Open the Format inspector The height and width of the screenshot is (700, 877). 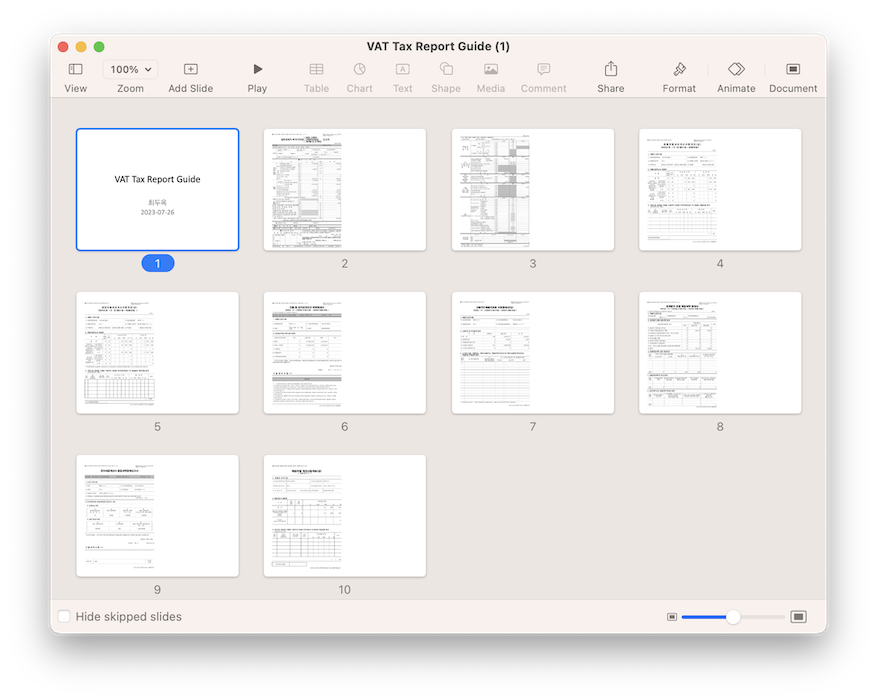pyautogui.click(x=680, y=69)
